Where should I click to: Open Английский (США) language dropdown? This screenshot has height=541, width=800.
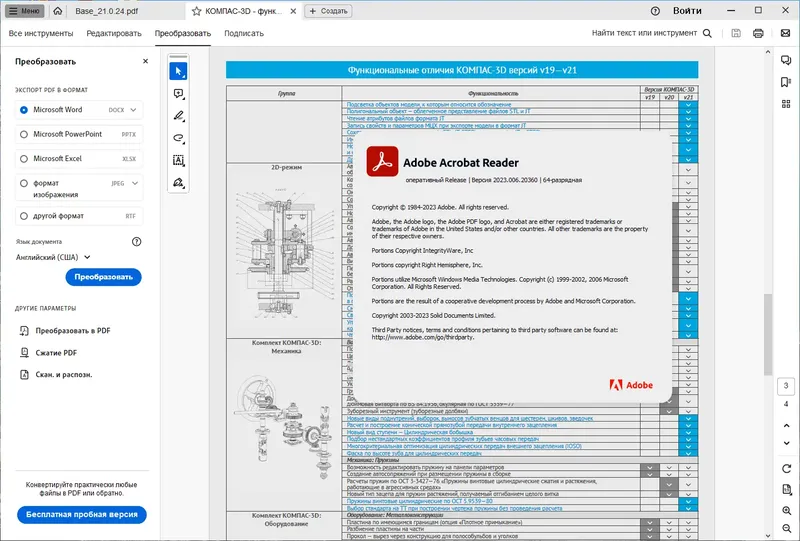coord(53,257)
